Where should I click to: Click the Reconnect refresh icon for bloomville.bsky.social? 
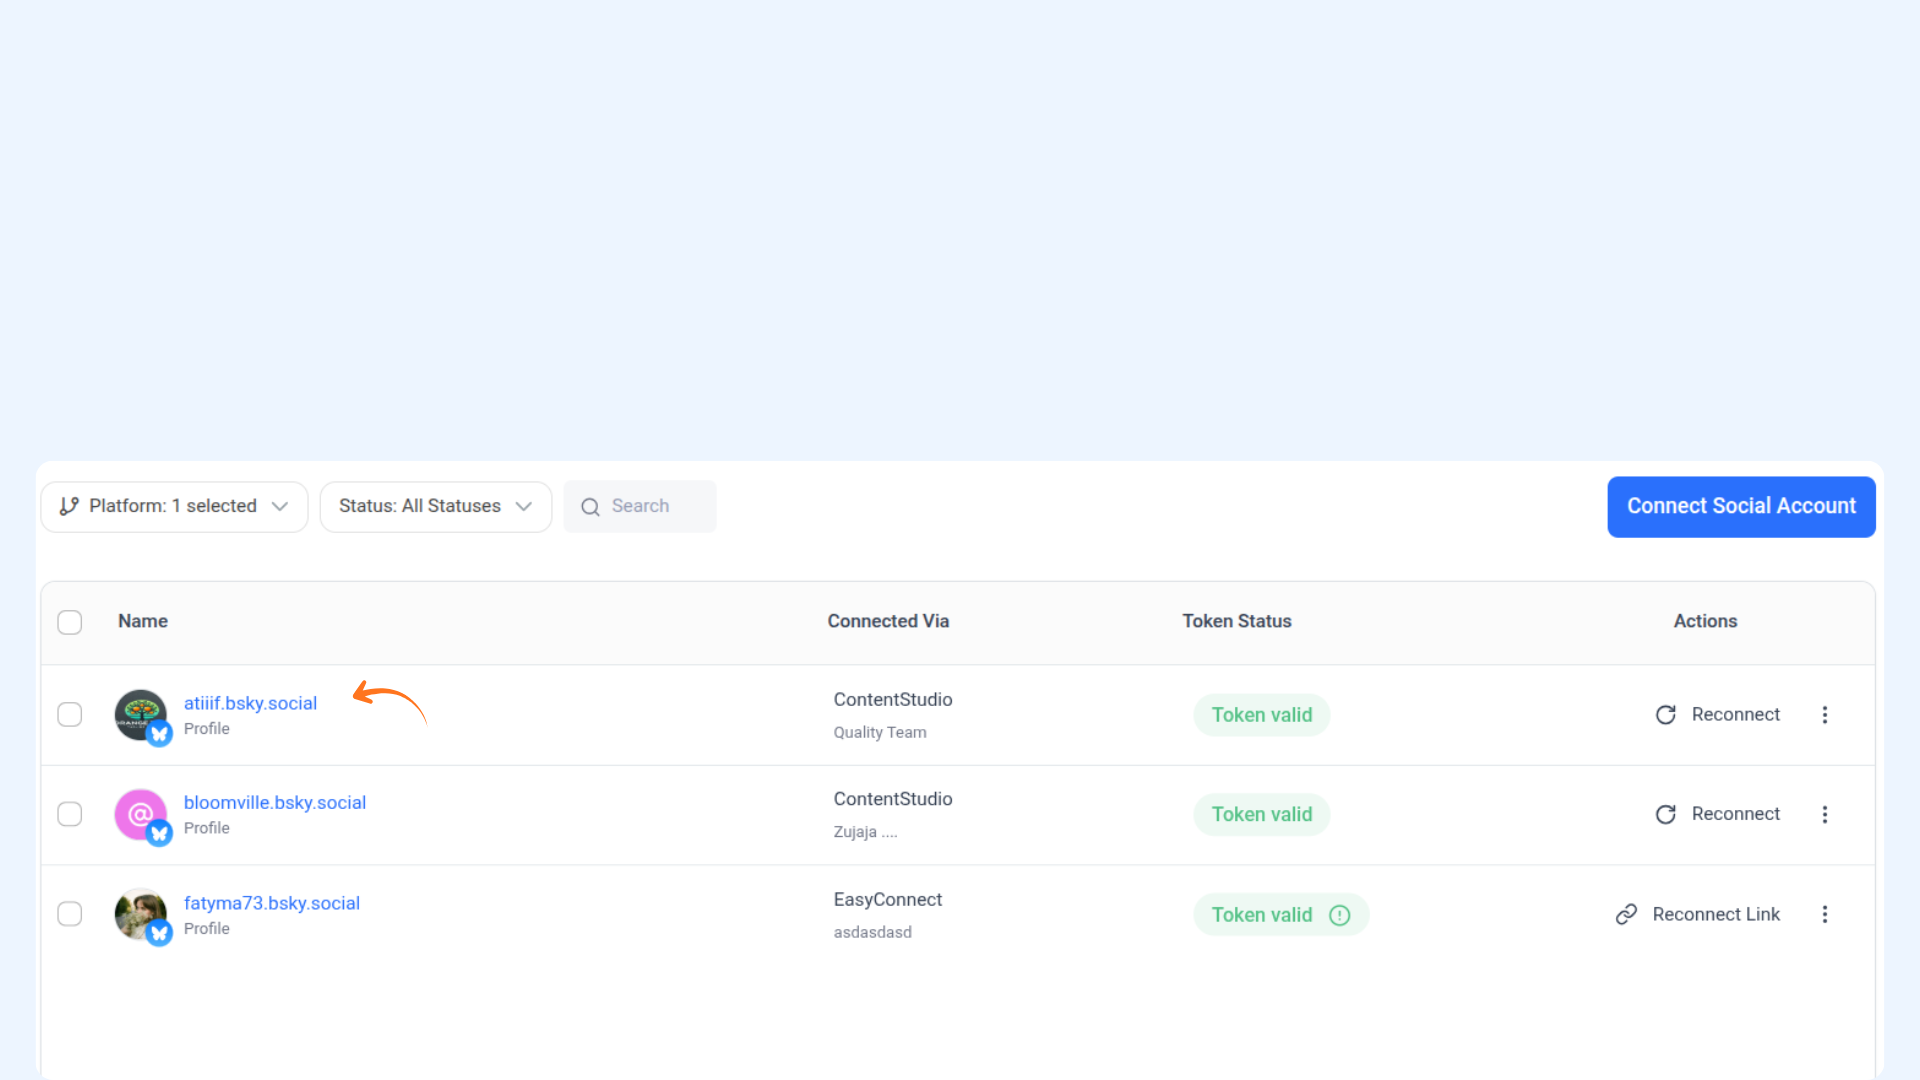pos(1665,815)
